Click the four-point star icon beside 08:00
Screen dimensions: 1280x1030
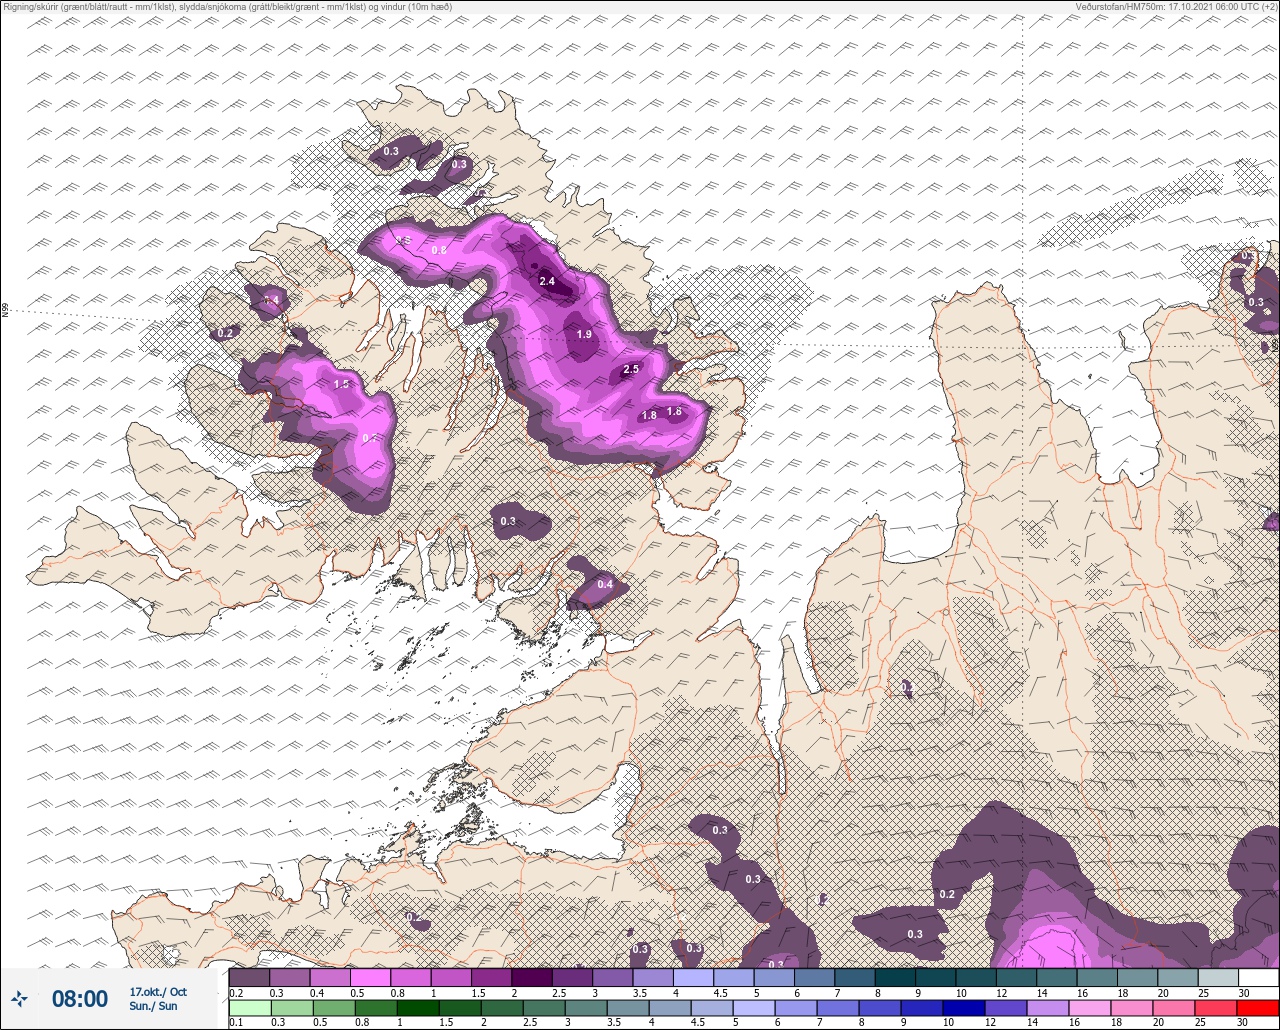pos(20,998)
